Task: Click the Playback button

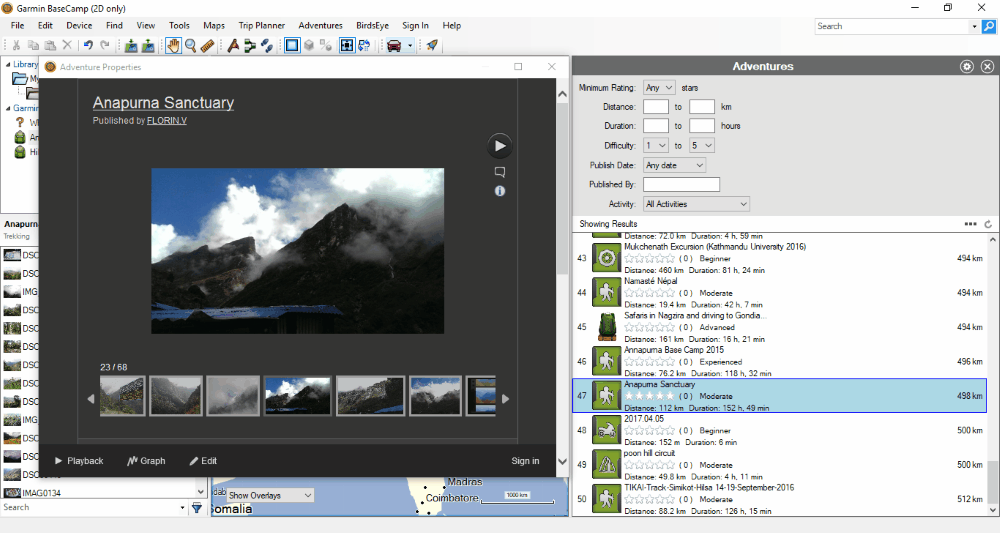Action: click(x=79, y=461)
